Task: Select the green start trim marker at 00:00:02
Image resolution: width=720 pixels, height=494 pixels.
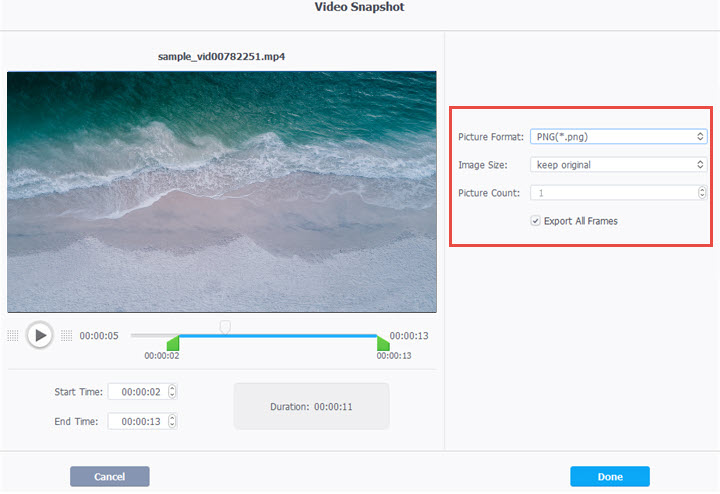Action: 173,343
